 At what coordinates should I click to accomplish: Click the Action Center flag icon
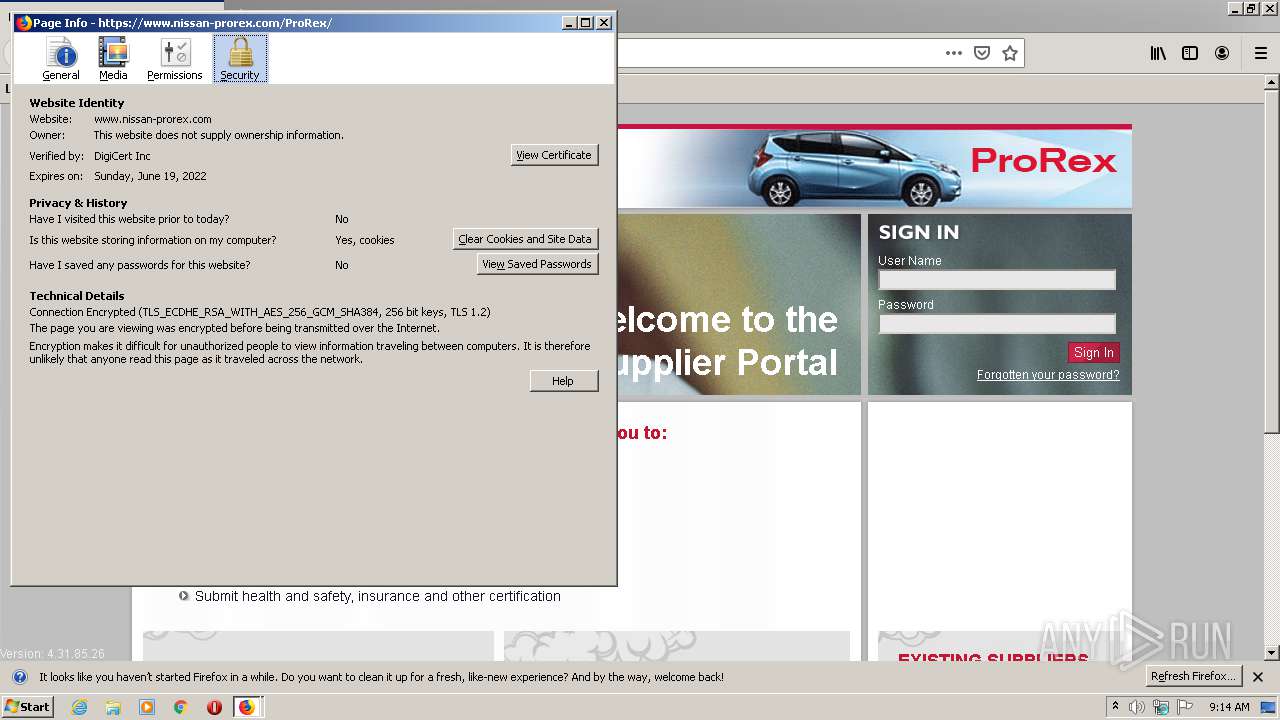point(1184,707)
